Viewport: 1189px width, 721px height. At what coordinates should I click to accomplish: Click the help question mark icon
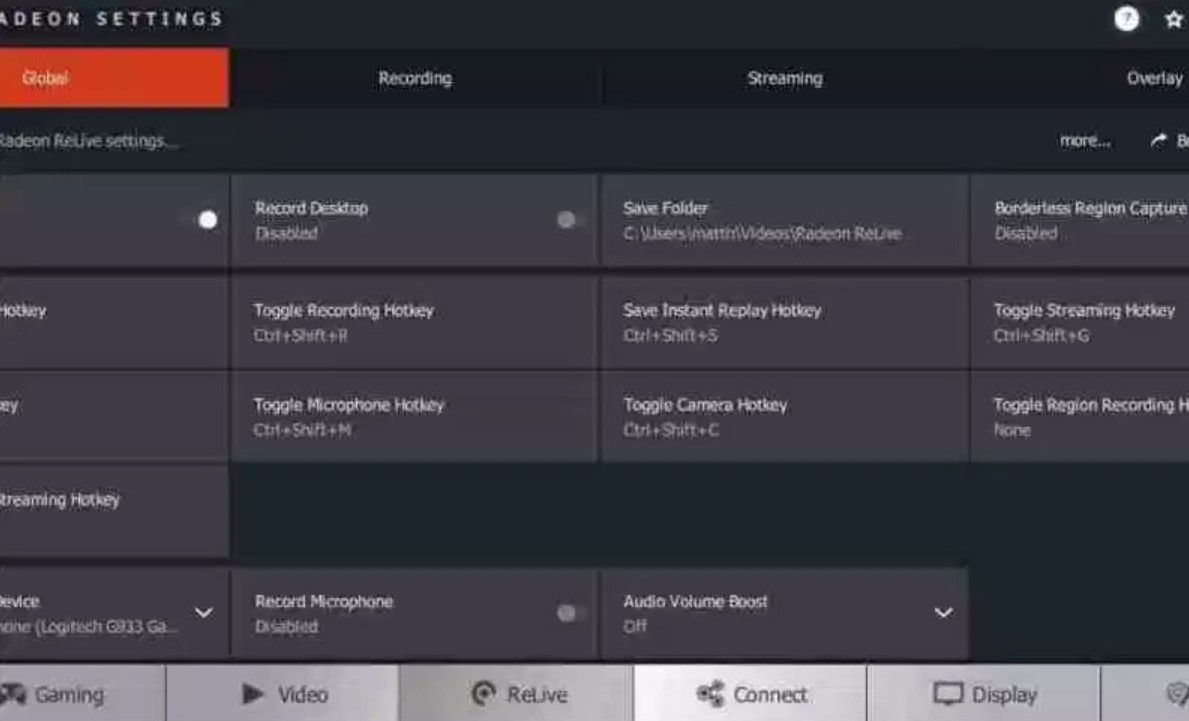(x=1126, y=18)
